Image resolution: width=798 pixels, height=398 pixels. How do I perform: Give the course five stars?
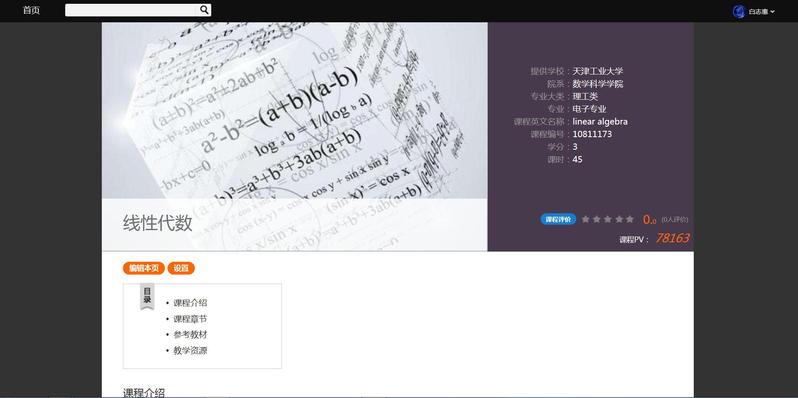630,219
